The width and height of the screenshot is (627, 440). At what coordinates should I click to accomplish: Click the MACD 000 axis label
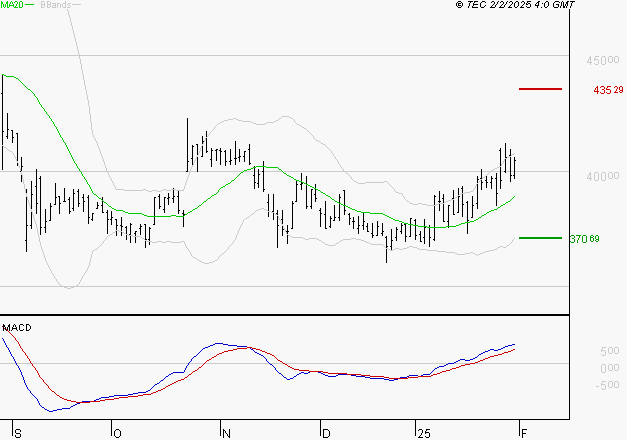pos(610,368)
